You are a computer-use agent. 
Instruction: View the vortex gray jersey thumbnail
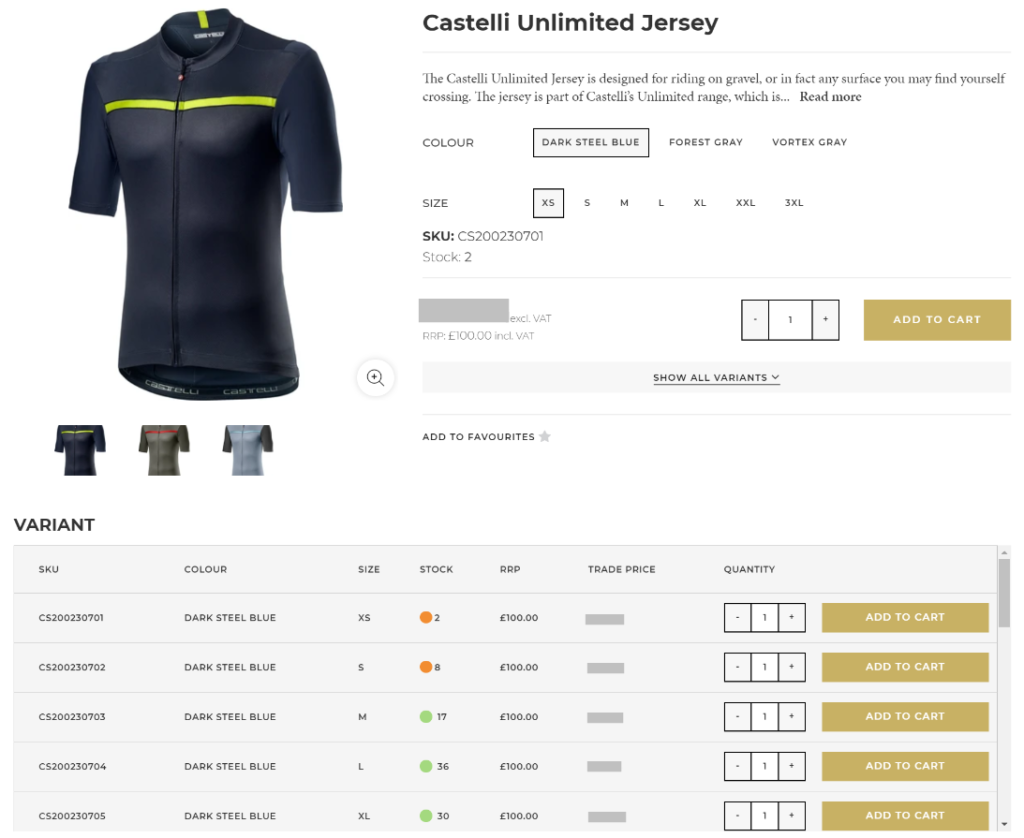click(248, 450)
